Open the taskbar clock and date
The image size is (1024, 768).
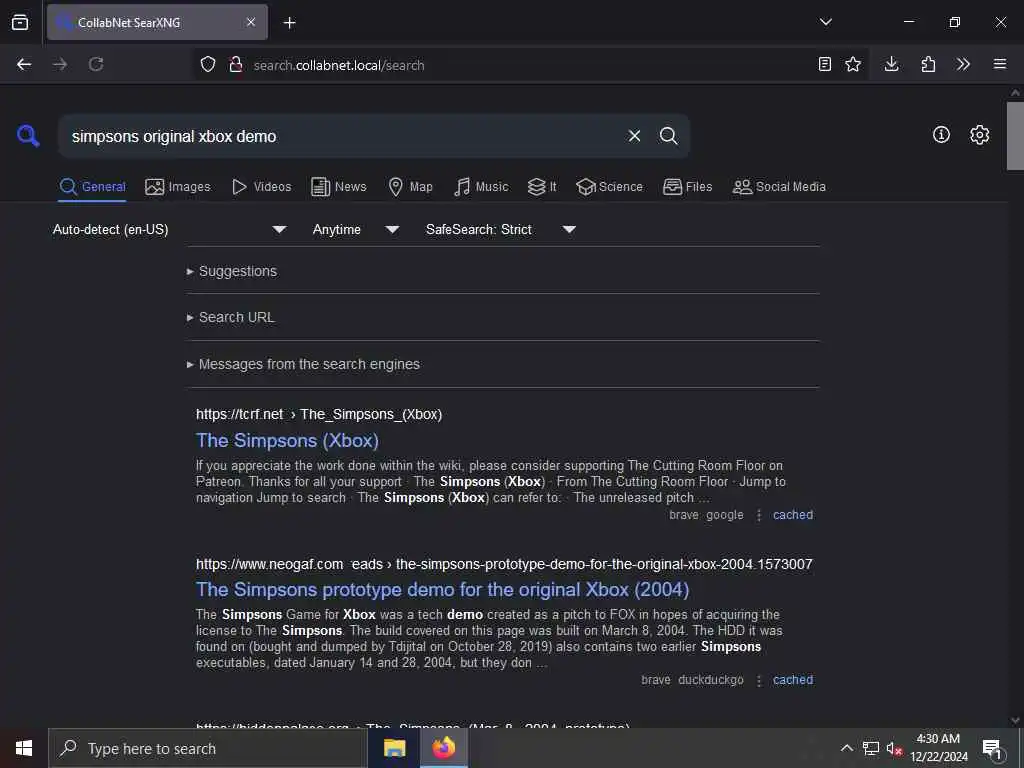coord(938,748)
